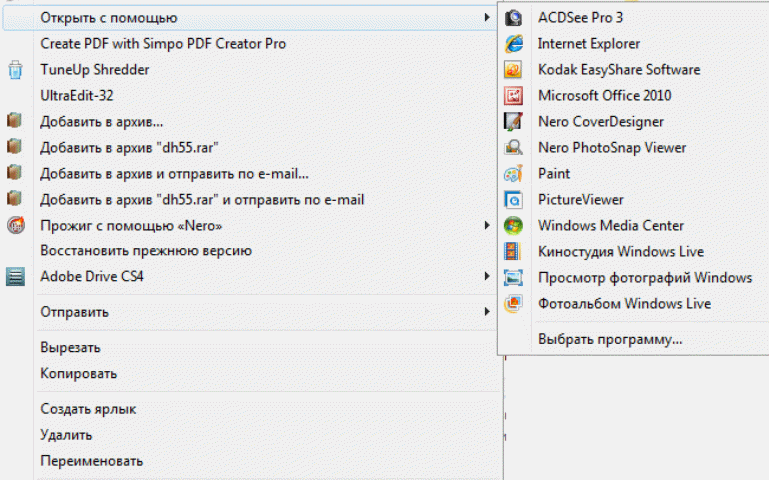
Task: Open with Фотоальбом Windows Live
Action: [x=625, y=303]
